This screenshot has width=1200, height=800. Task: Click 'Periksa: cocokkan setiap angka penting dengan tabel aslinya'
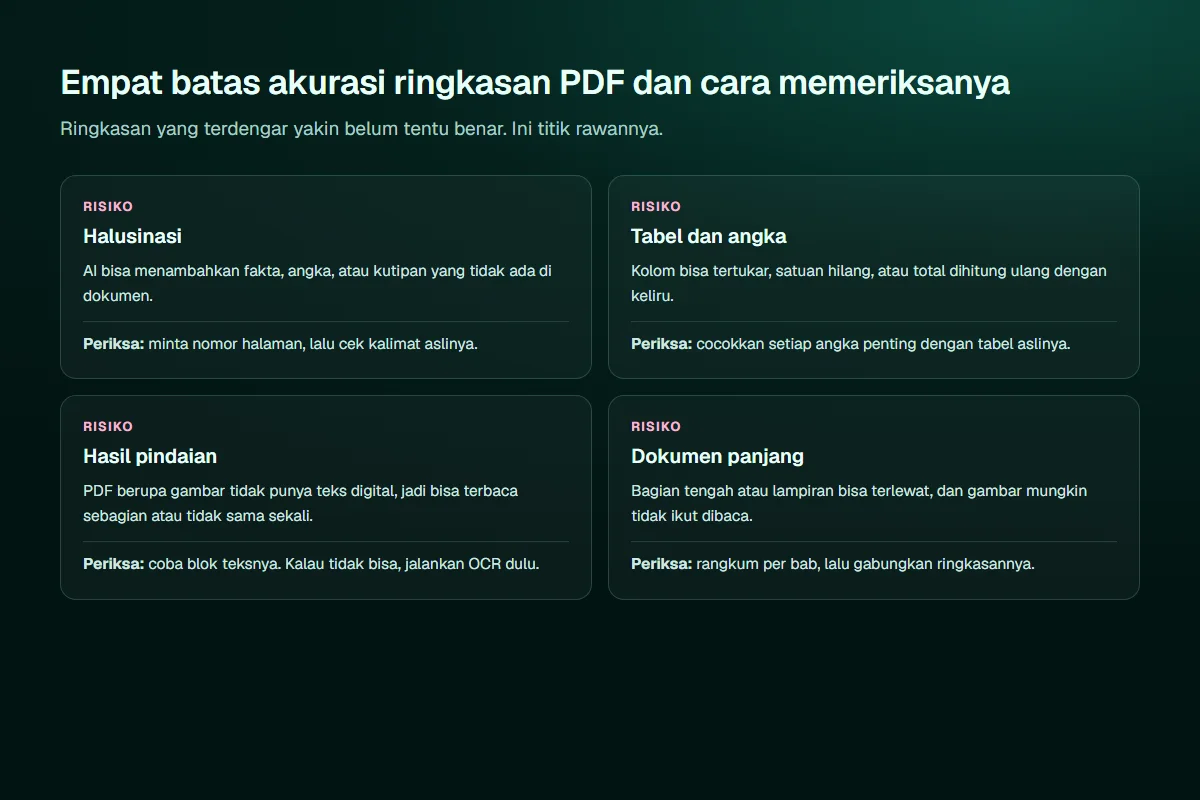(x=850, y=343)
